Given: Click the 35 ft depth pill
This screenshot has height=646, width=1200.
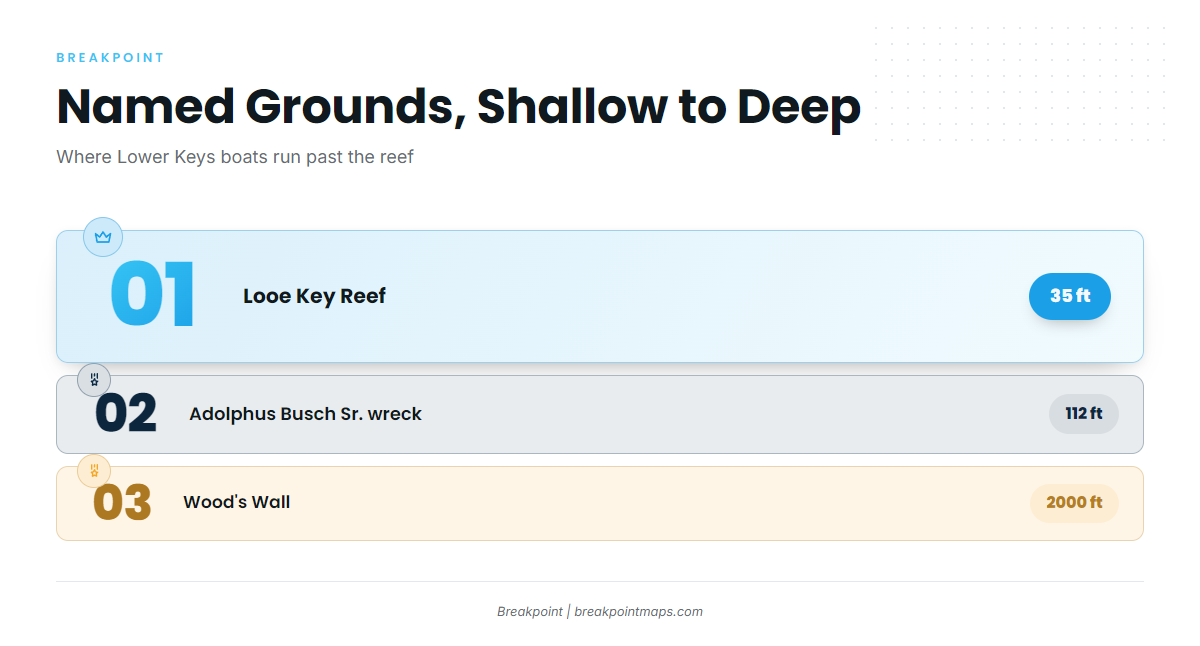Looking at the screenshot, I should pos(1070,296).
